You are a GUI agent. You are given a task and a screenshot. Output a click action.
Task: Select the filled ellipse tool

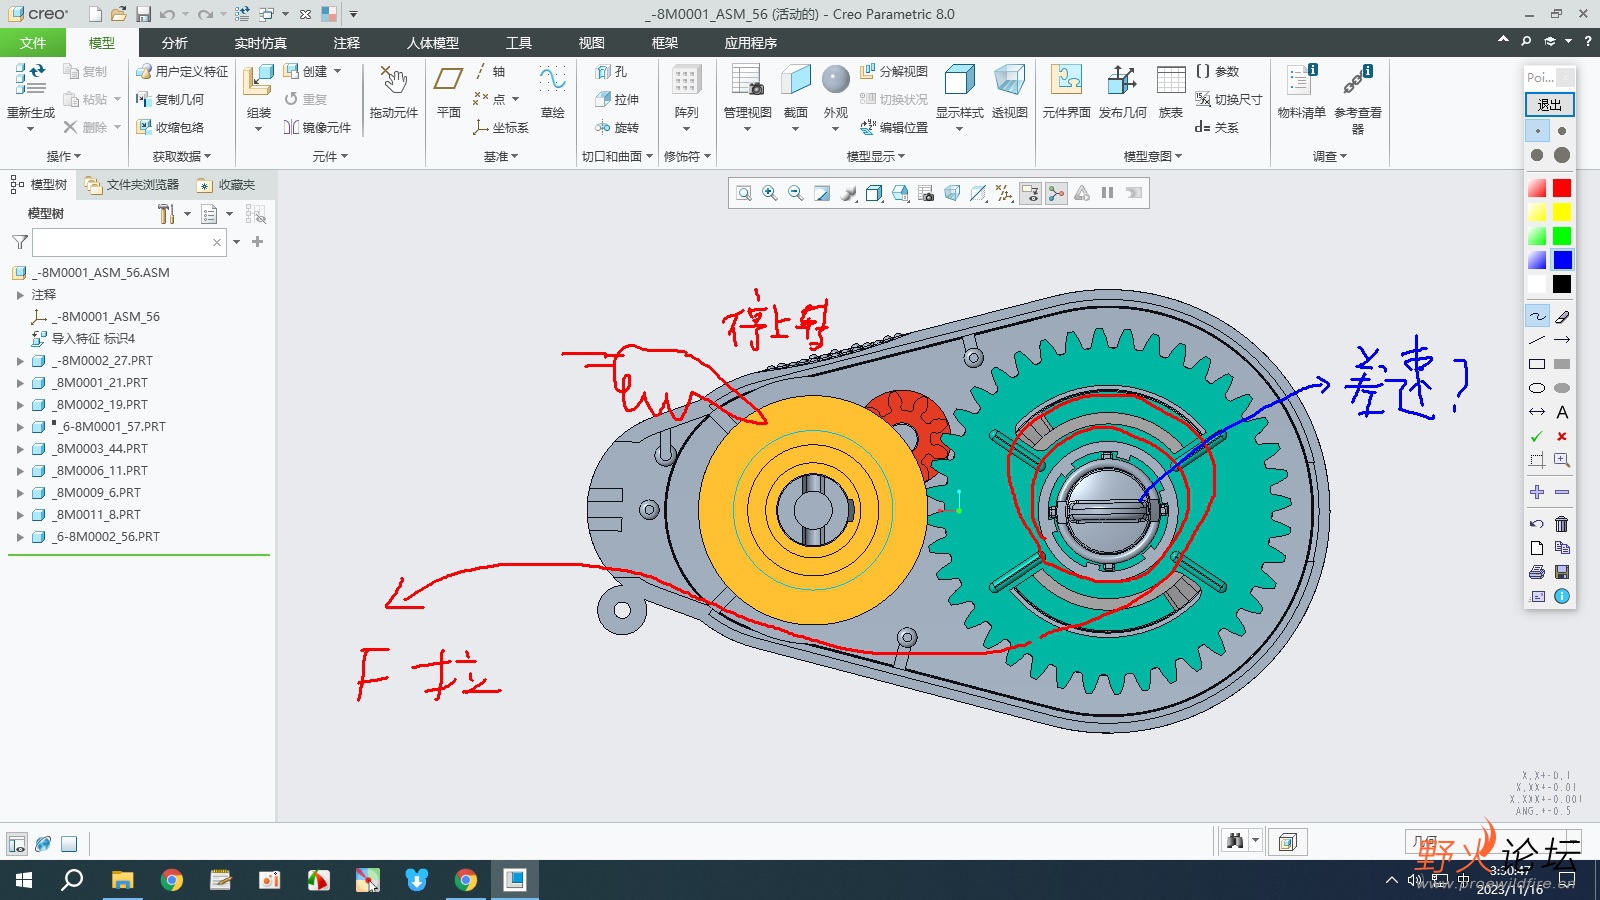(x=1562, y=388)
